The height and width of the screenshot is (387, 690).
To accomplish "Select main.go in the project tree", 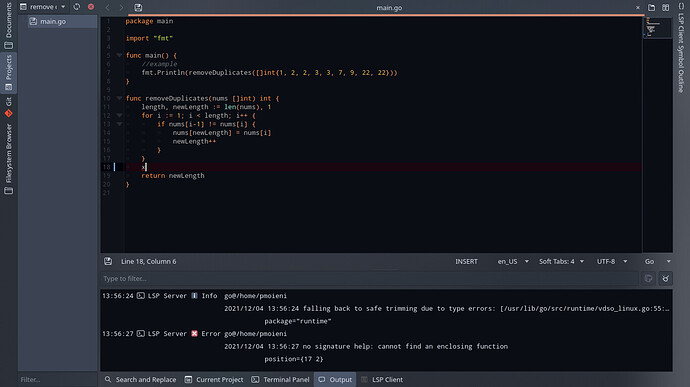I will click(x=53, y=21).
